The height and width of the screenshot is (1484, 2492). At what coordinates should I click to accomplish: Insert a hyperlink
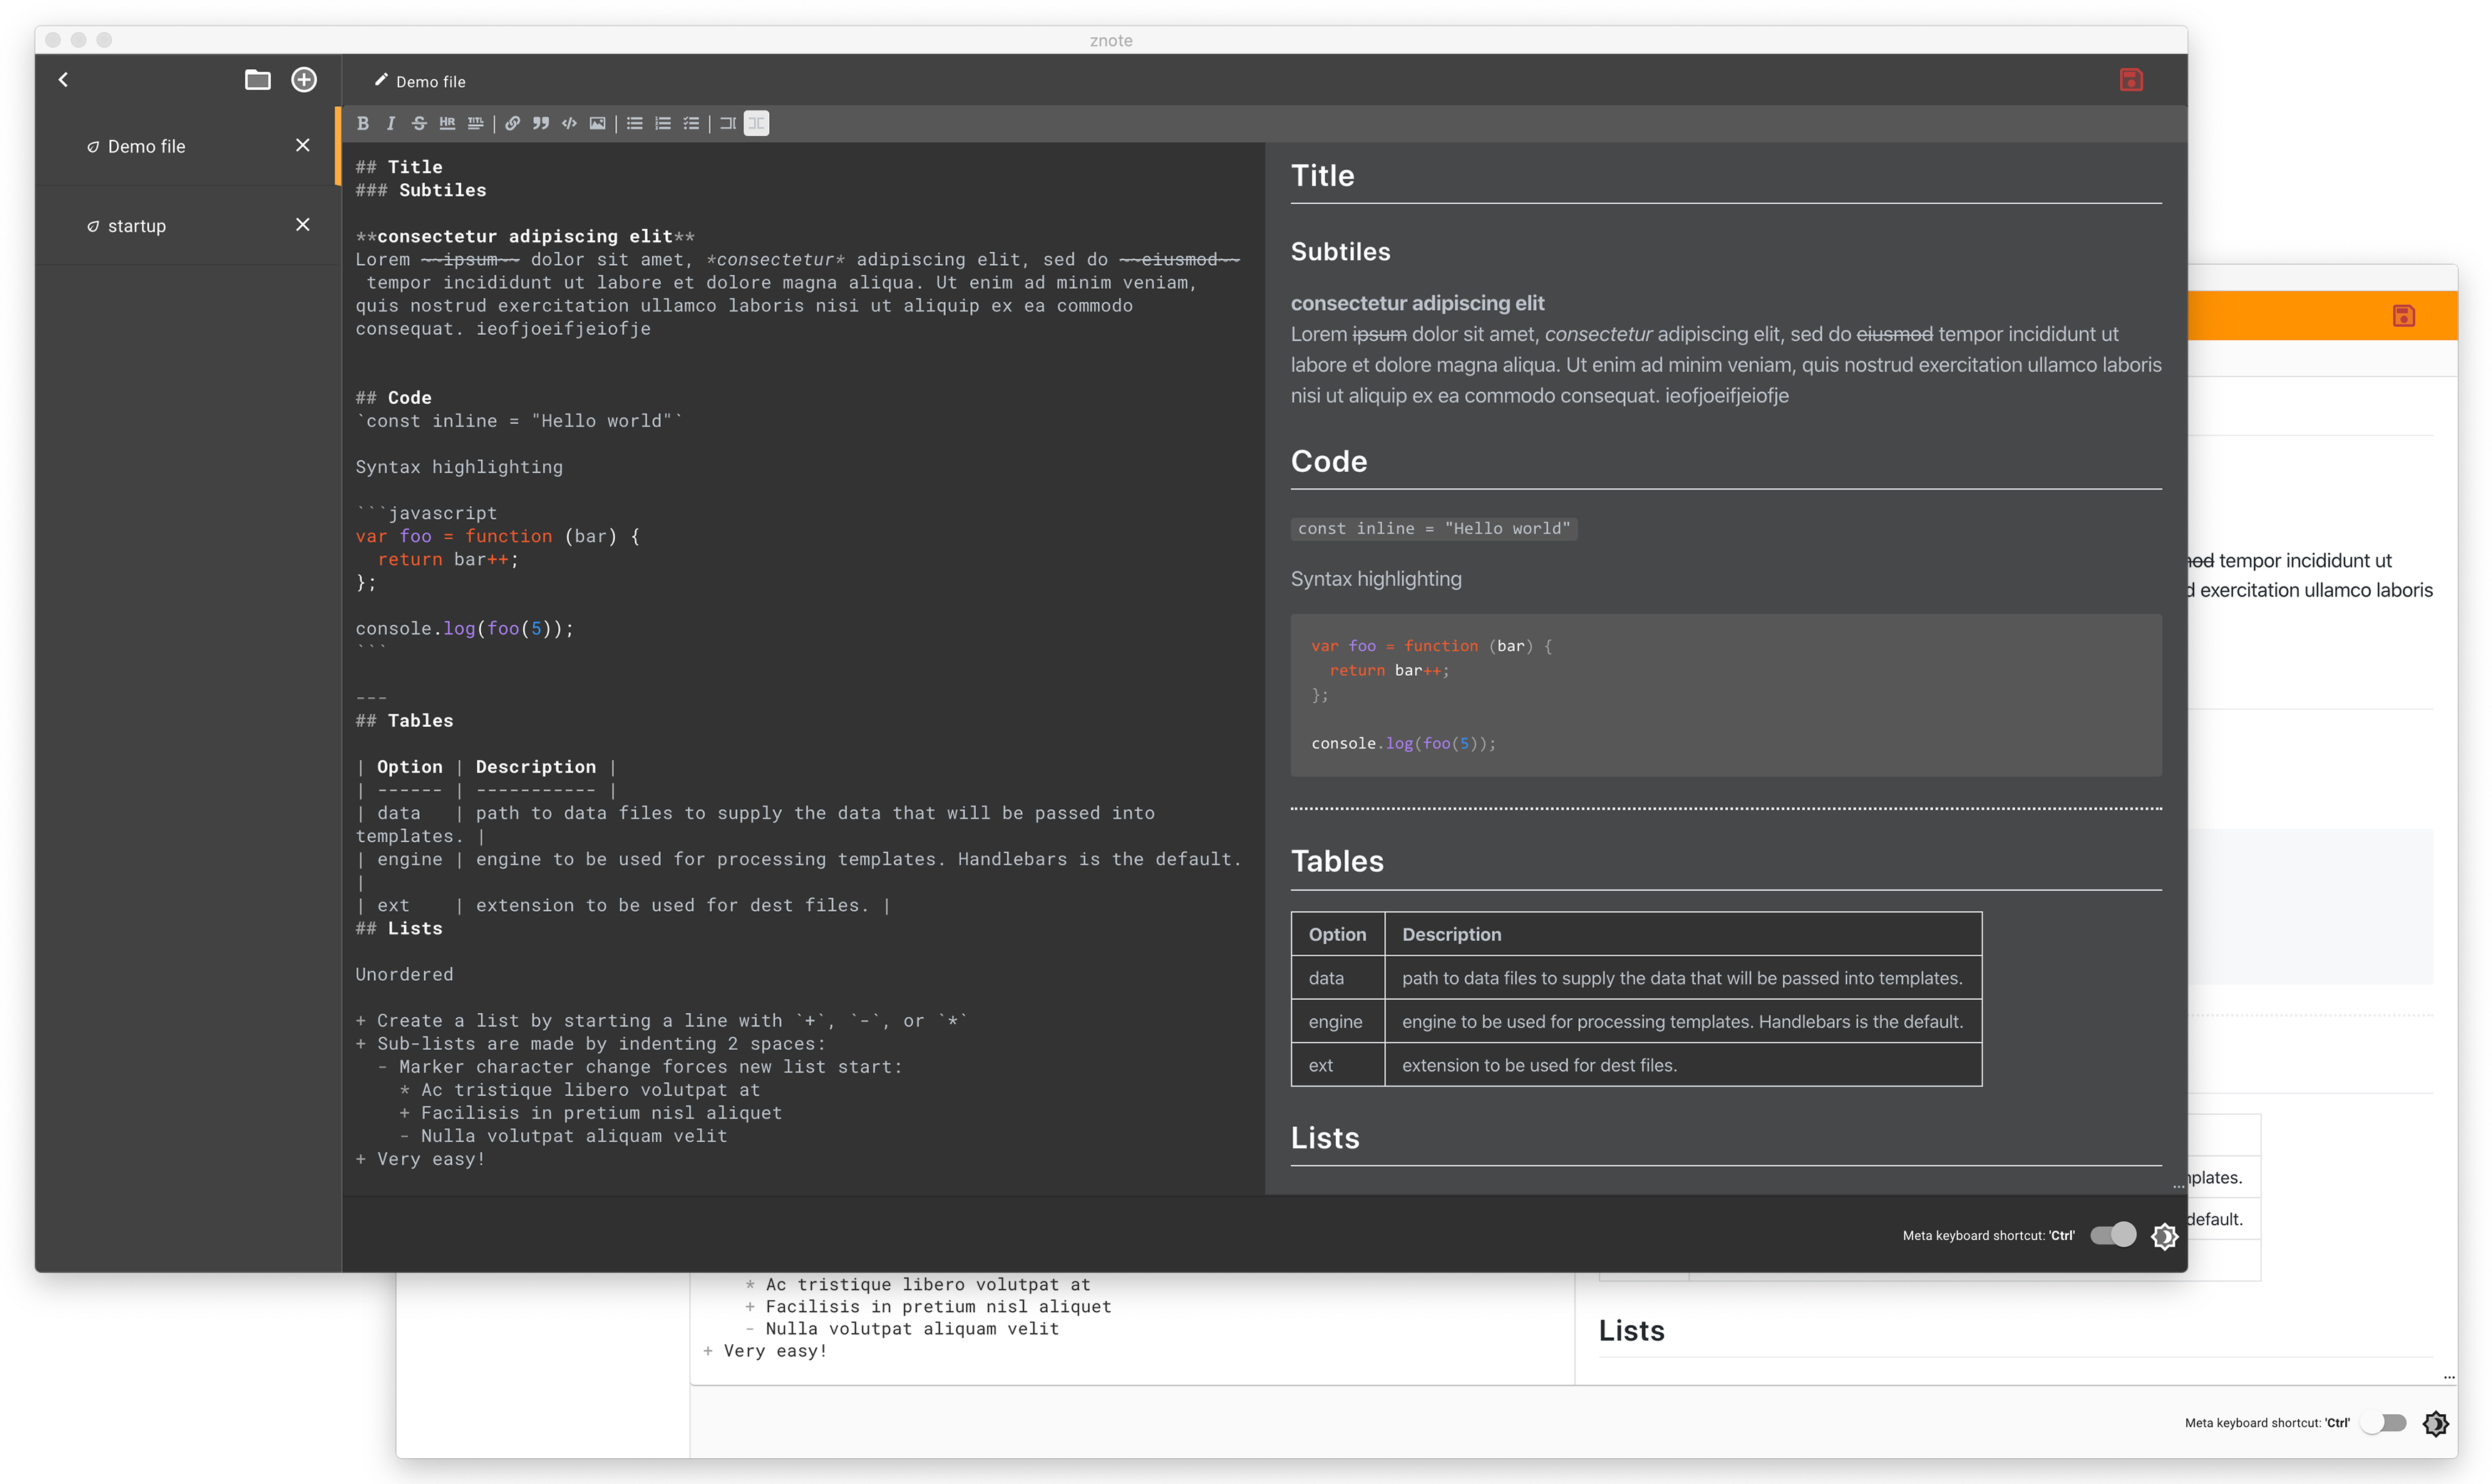click(x=512, y=123)
